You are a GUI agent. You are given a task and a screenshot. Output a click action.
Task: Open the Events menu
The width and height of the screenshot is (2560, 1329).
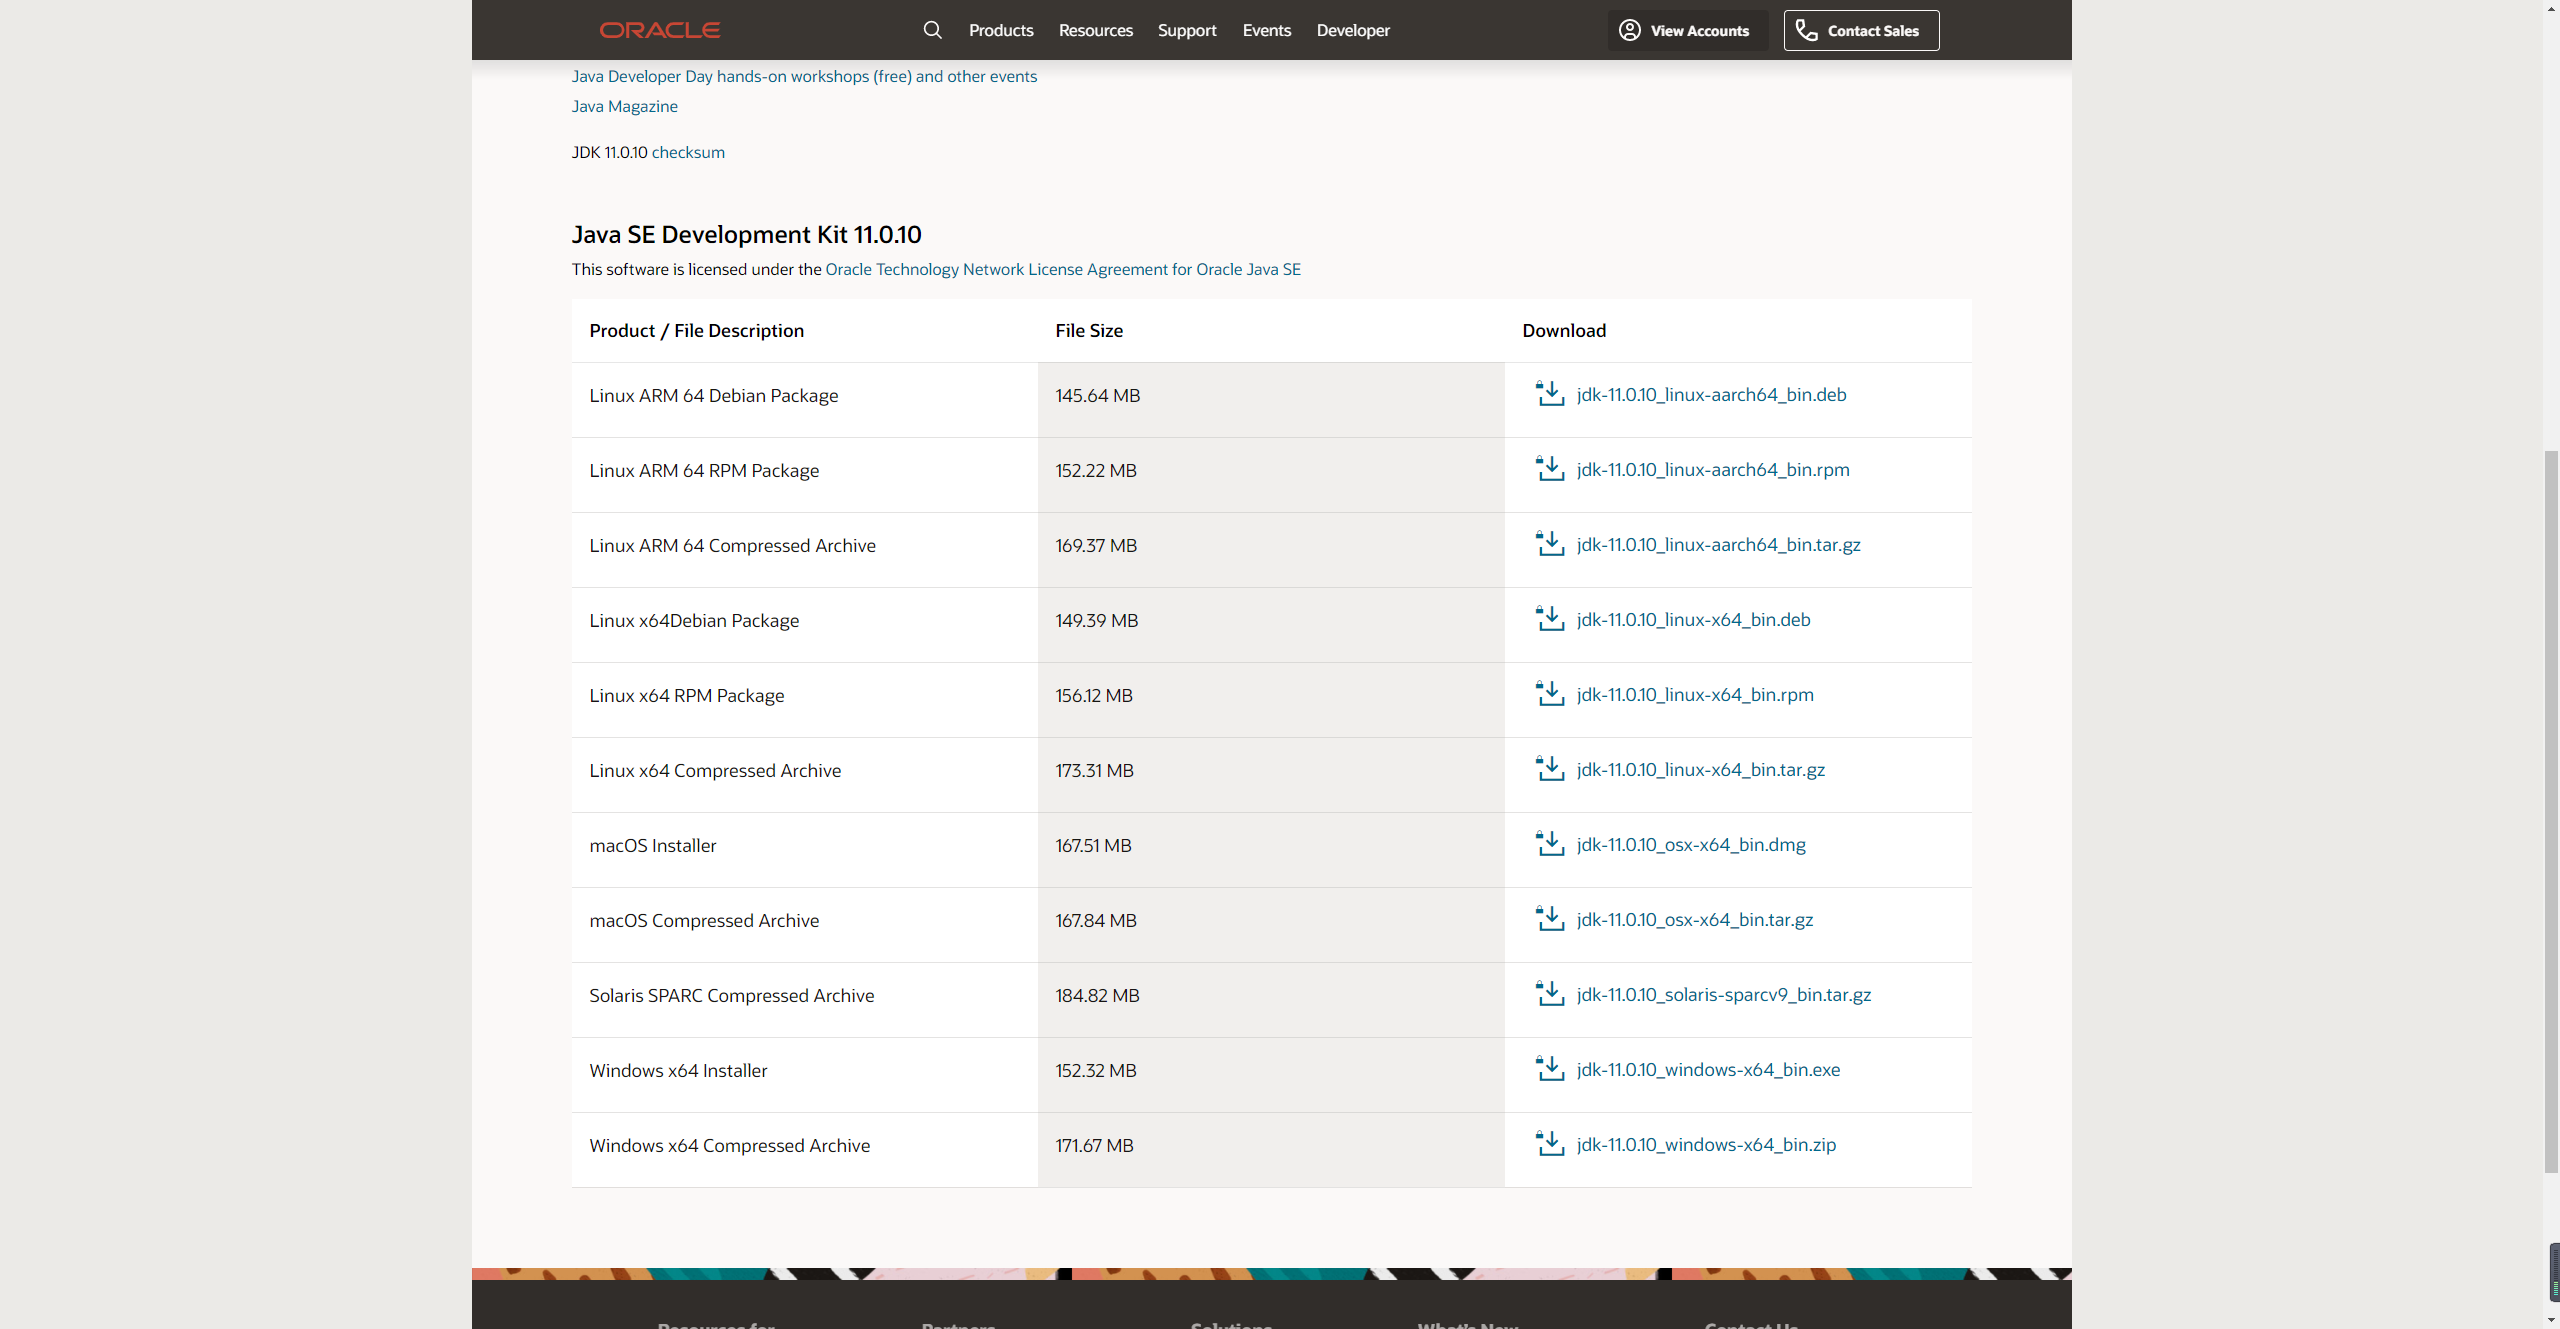click(x=1267, y=30)
